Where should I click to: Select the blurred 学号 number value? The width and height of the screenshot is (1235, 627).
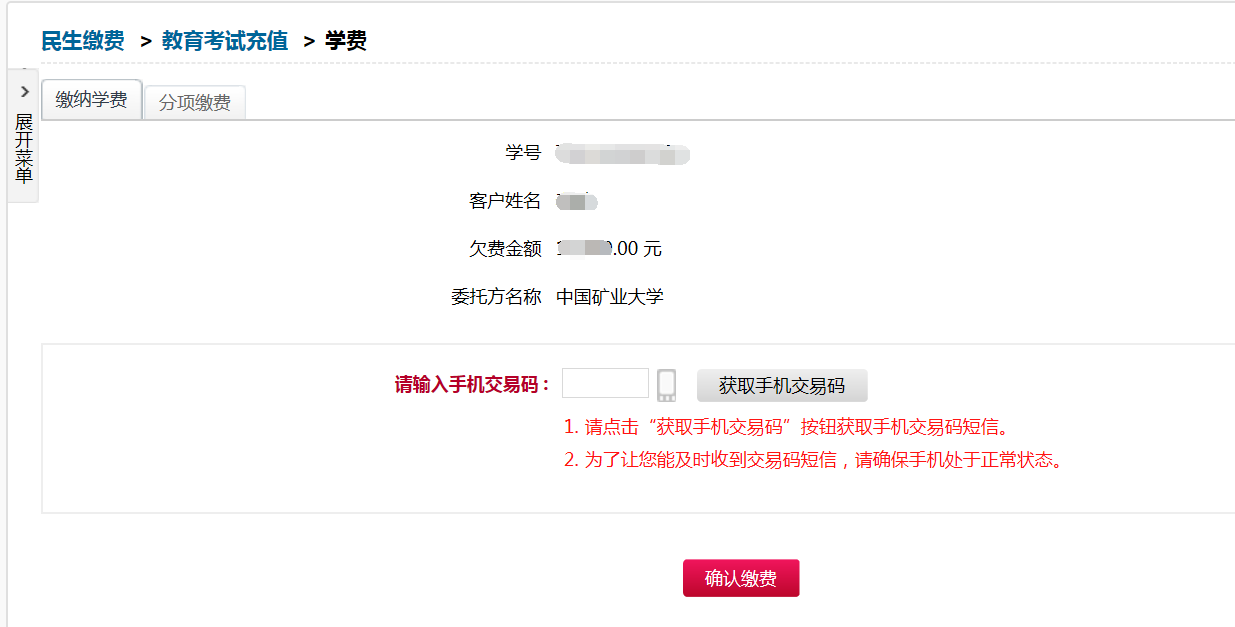pyautogui.click(x=624, y=154)
